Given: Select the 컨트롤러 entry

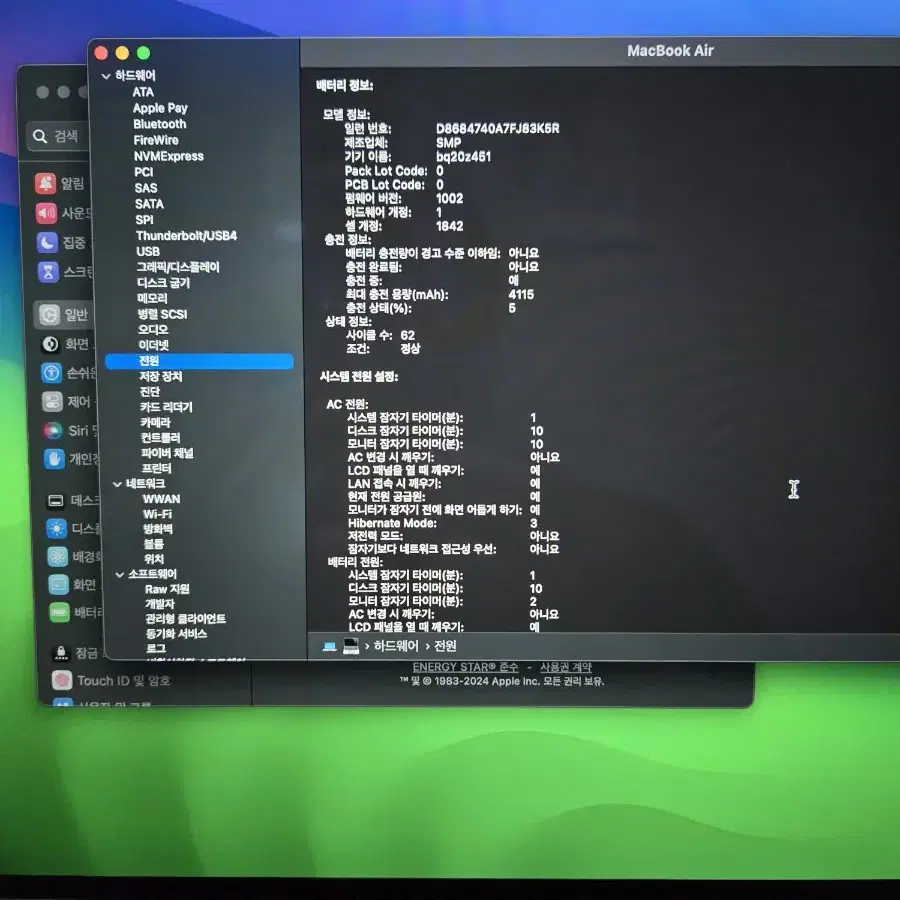Looking at the screenshot, I should [161, 437].
